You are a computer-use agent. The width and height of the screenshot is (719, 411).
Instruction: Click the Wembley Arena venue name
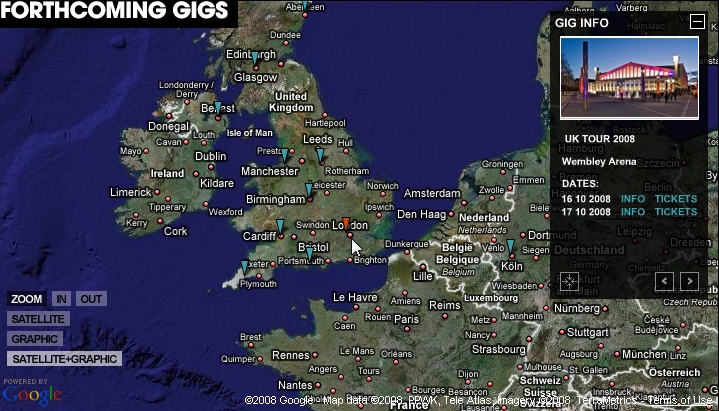(599, 161)
